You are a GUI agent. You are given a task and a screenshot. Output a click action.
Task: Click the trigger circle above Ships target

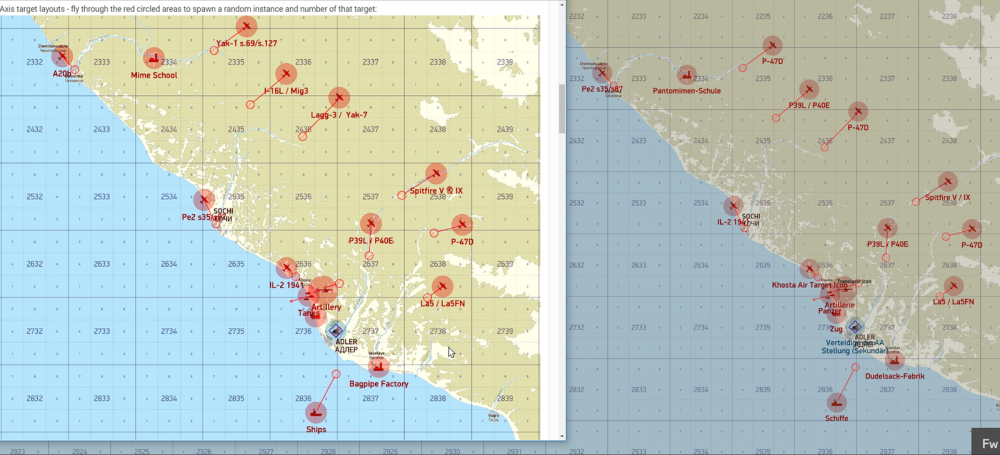coord(336,374)
